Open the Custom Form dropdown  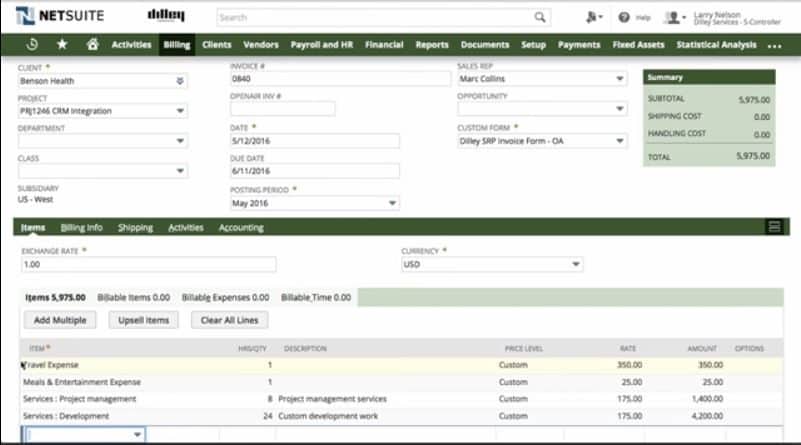tap(620, 141)
